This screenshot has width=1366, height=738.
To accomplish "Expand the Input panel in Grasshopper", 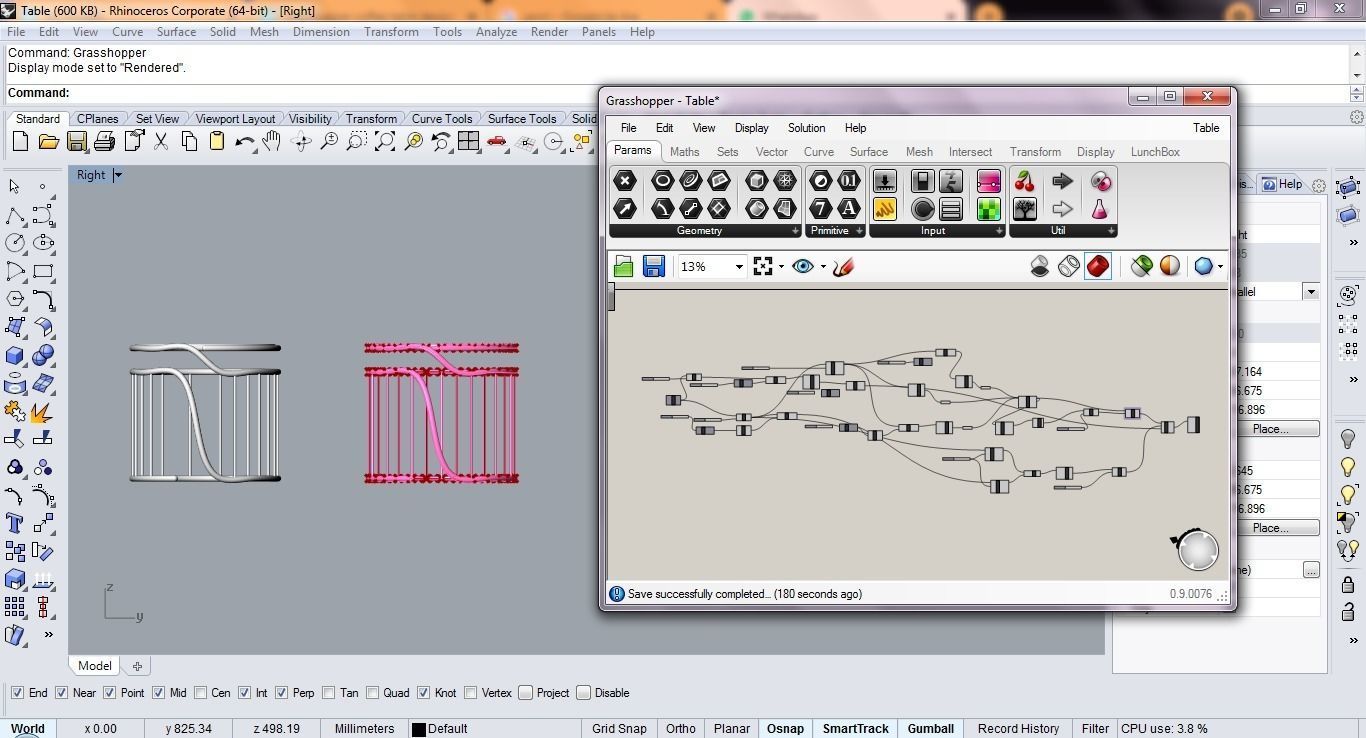I will [999, 231].
